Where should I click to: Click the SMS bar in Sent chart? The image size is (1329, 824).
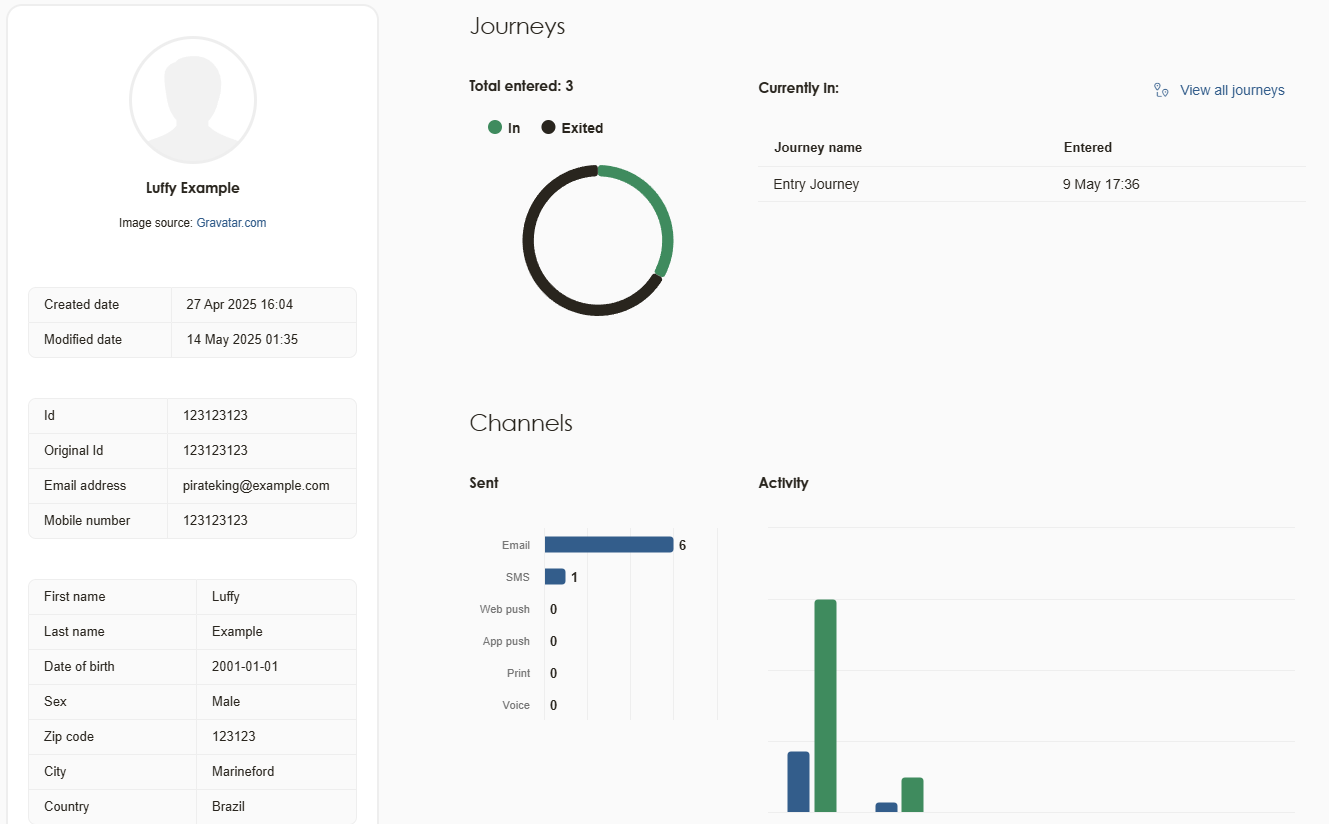point(555,577)
